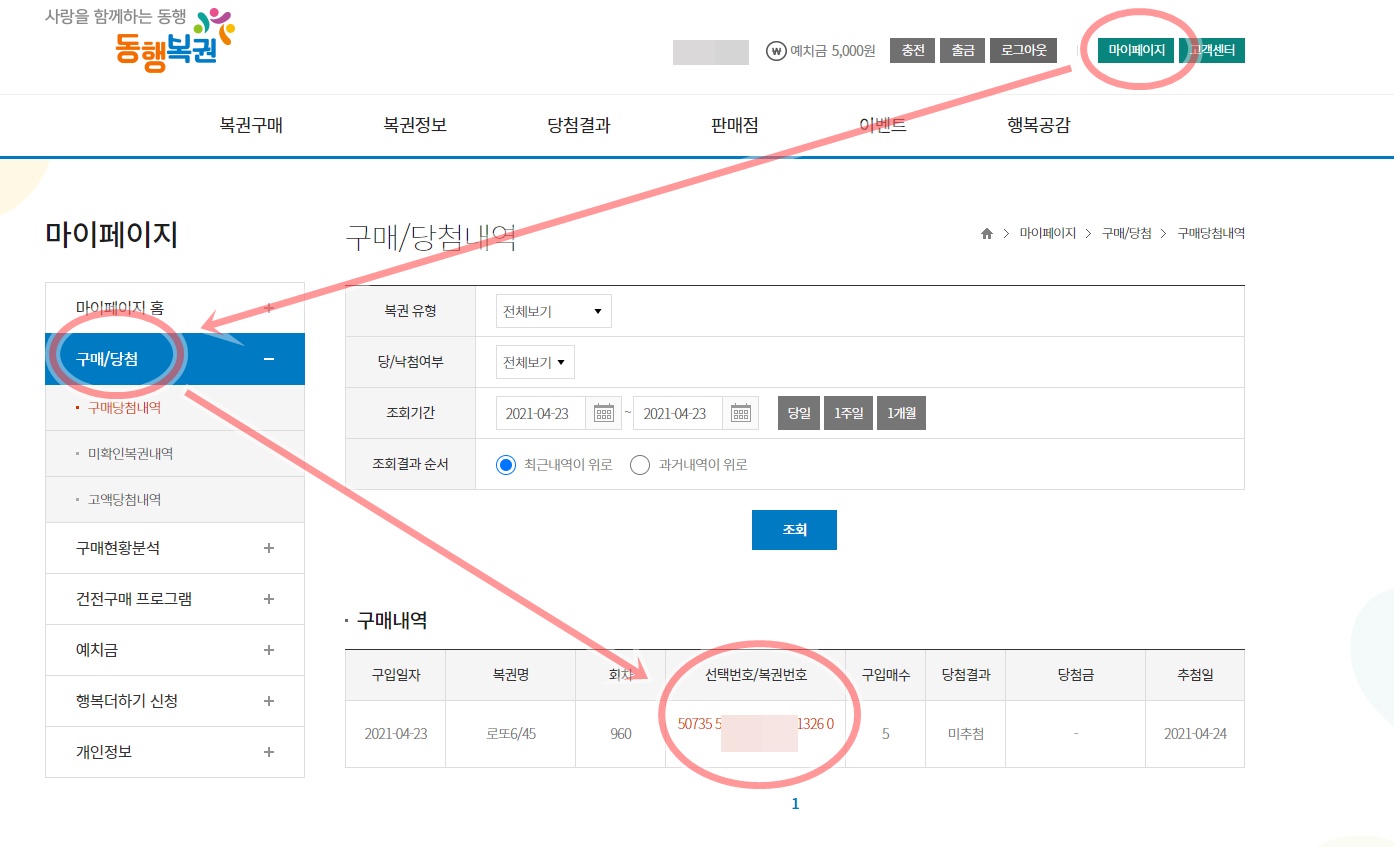Set period with 1개월 button
This screenshot has height=847, width=1394.
(x=901, y=413)
